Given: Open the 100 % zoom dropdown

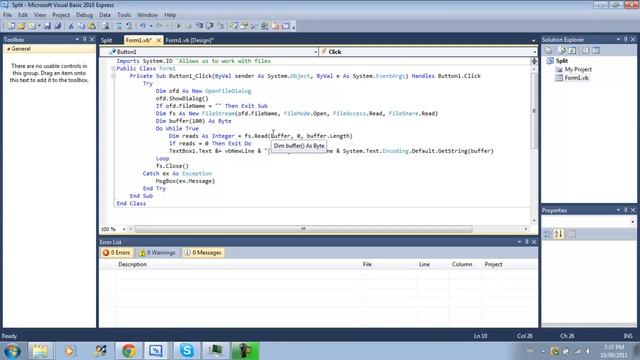Looking at the screenshot, I should 124,229.
